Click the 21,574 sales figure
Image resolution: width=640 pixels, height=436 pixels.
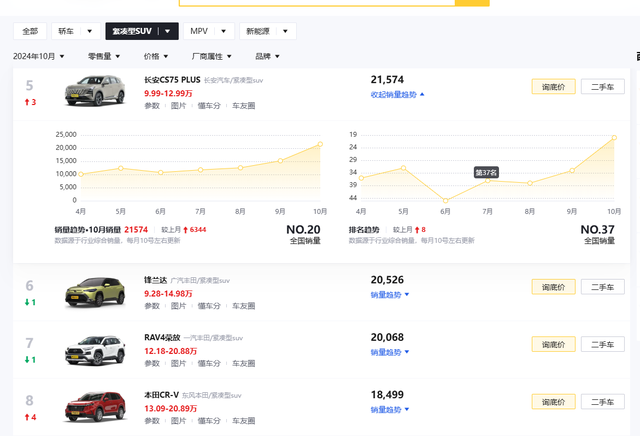387,80
